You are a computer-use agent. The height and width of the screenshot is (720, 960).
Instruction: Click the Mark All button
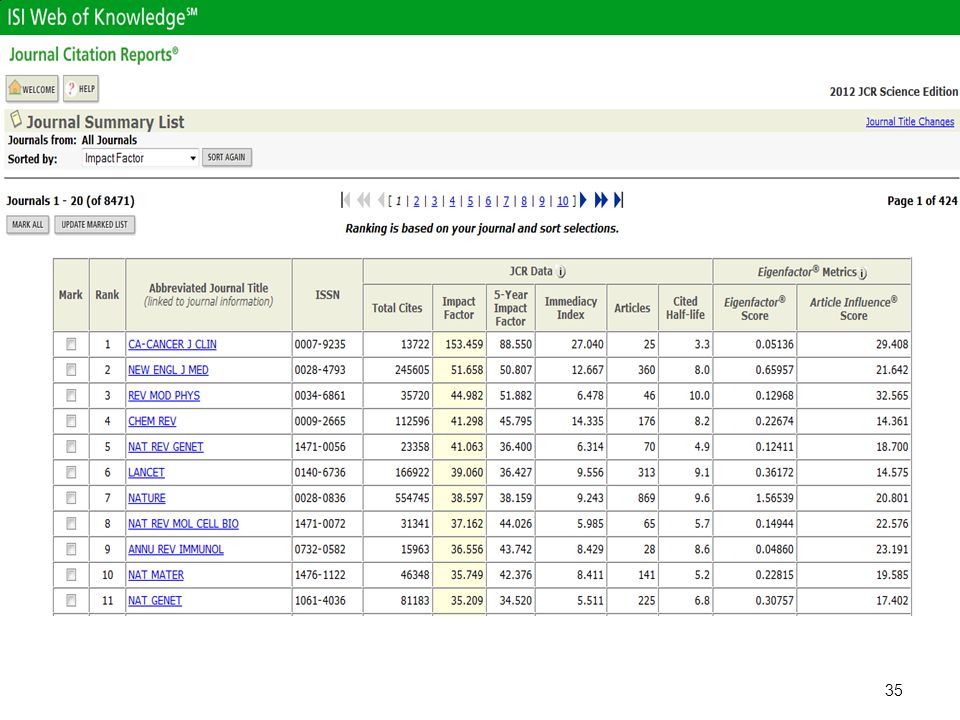click(x=28, y=225)
